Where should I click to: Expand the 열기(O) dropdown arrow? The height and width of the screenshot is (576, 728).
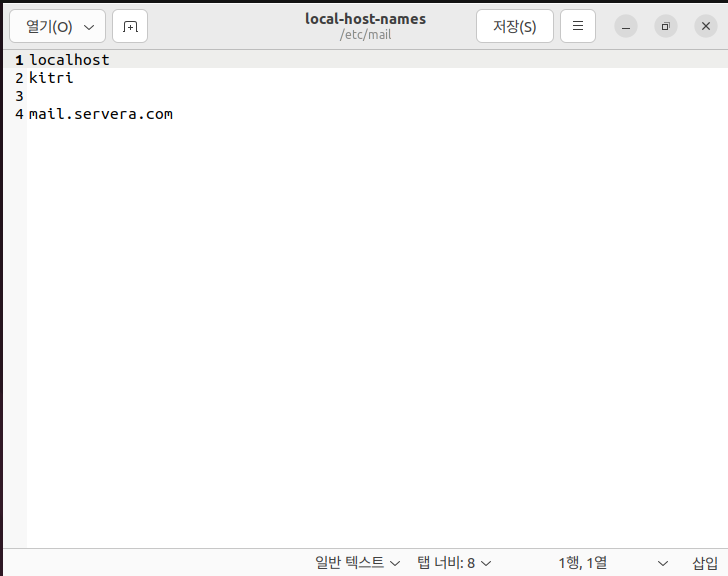[x=89, y=27]
